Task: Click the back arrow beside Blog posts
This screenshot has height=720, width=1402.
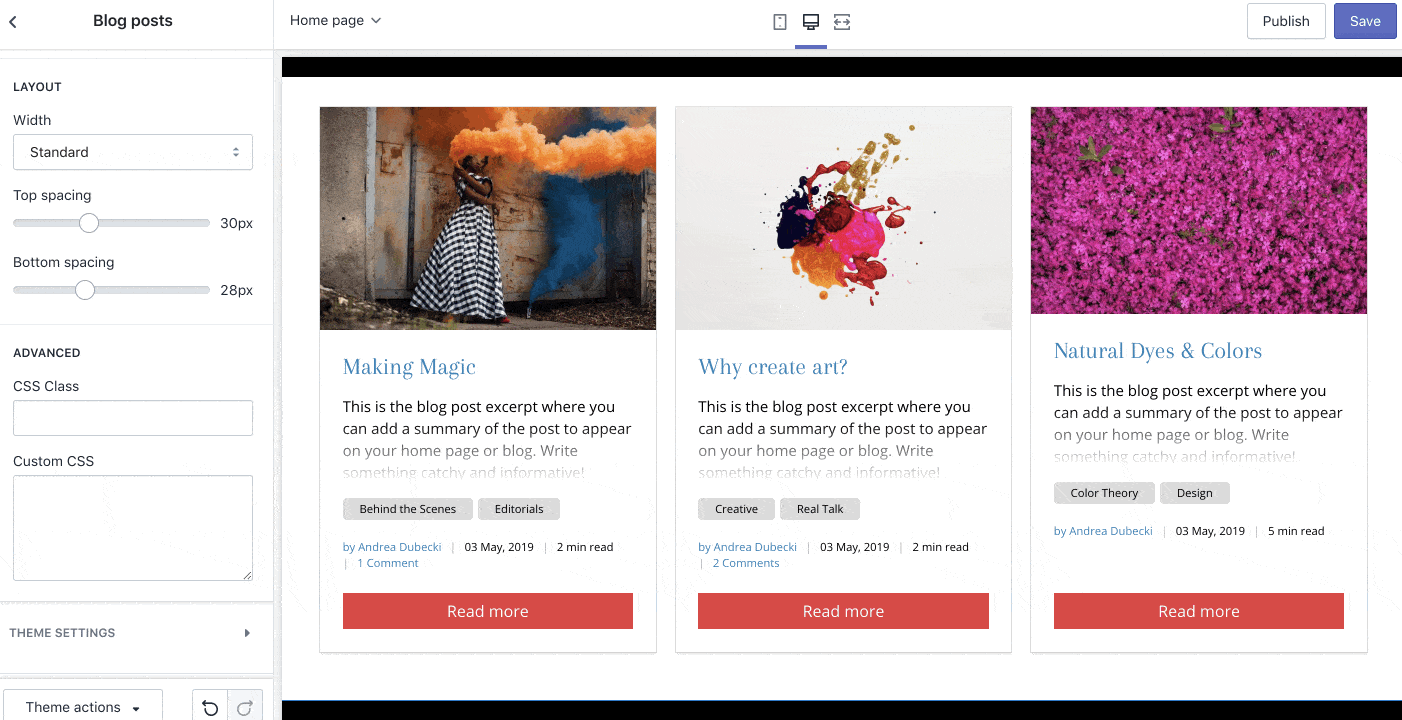Action: coord(13,21)
